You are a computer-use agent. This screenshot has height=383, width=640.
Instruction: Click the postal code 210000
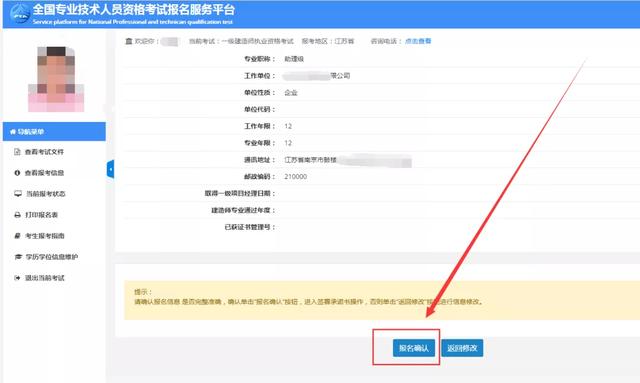(x=296, y=176)
